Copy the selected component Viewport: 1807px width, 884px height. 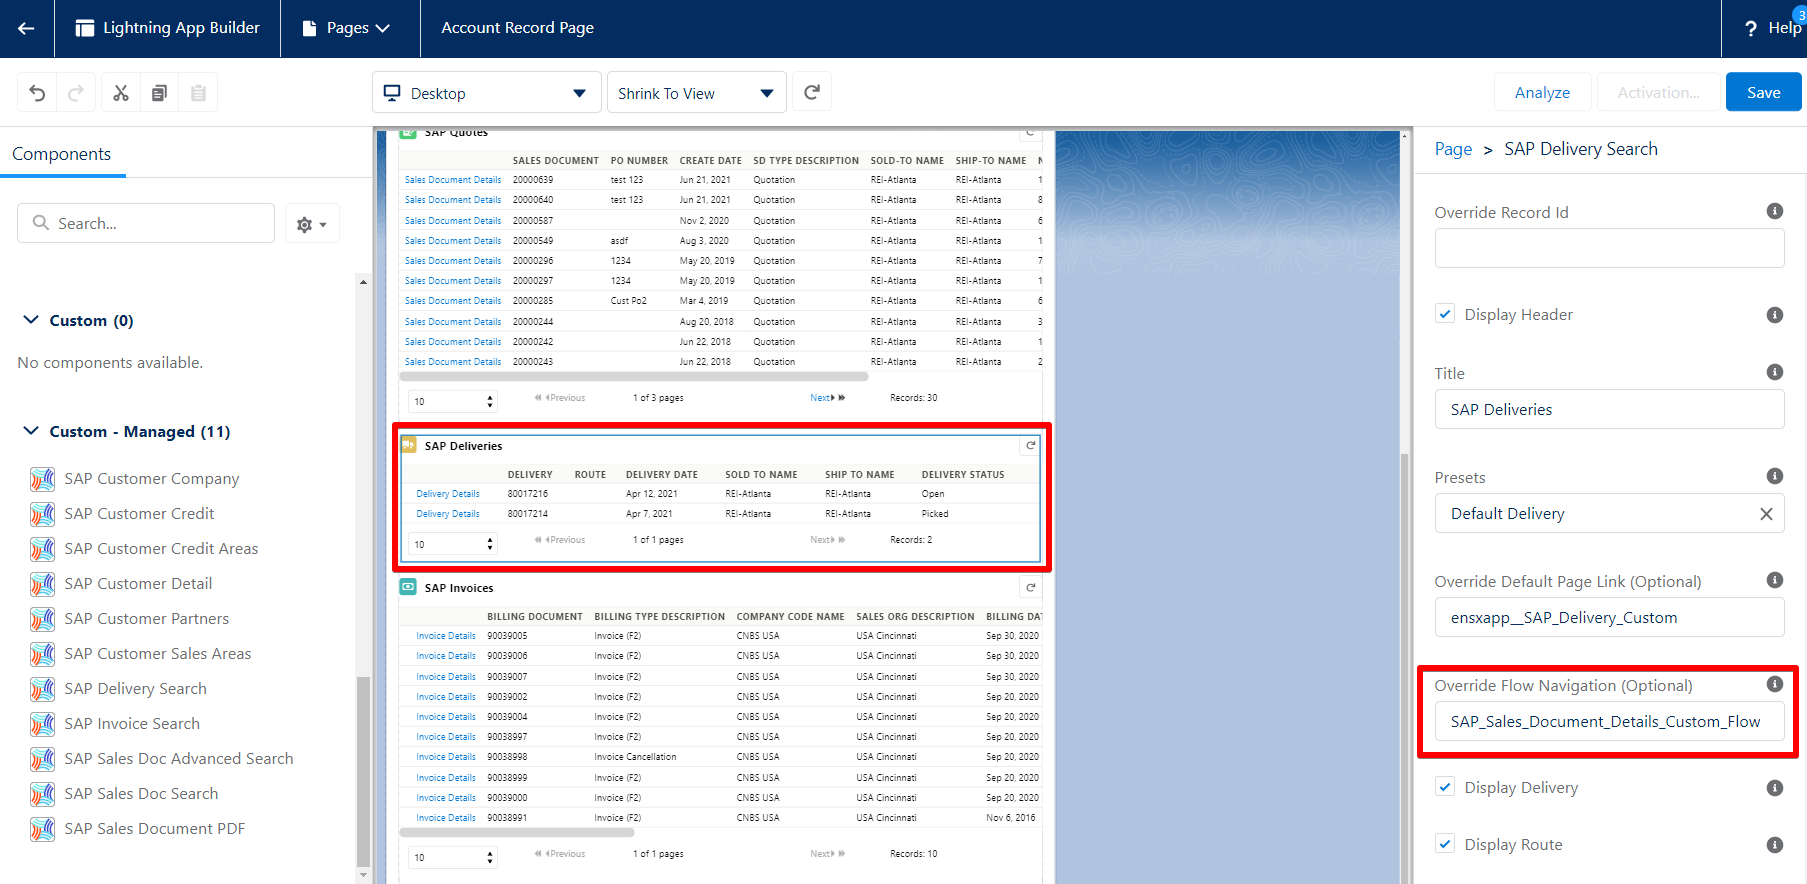tap(159, 93)
